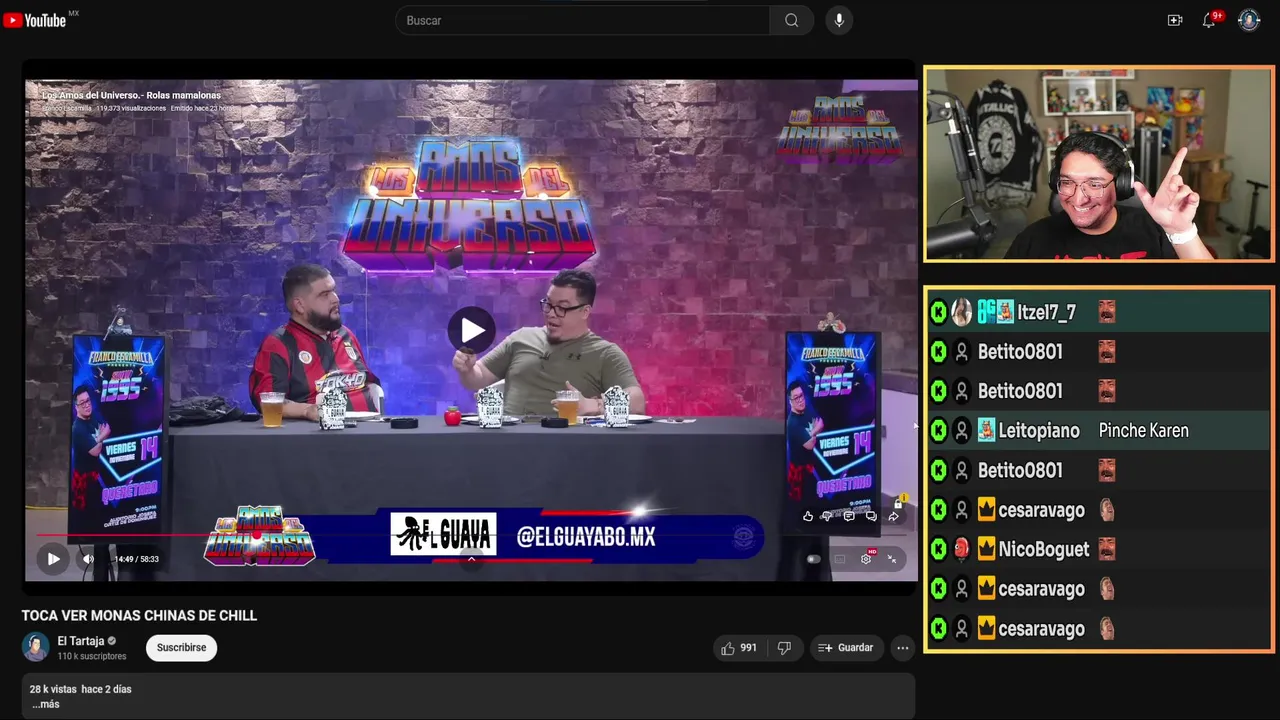Viewport: 1280px width, 720px height.
Task: Click the Kick logo on Itzel7_7's row
Action: click(938, 312)
